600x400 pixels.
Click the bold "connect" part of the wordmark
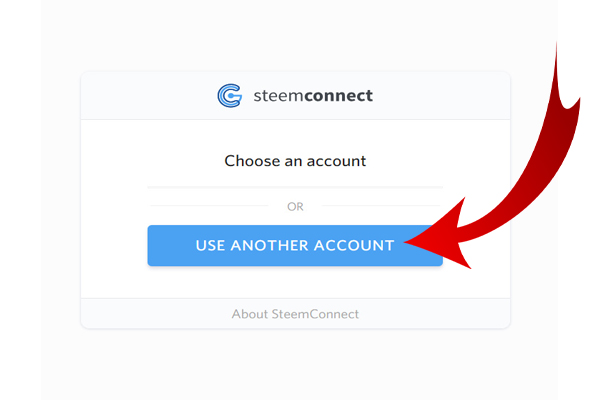338,96
